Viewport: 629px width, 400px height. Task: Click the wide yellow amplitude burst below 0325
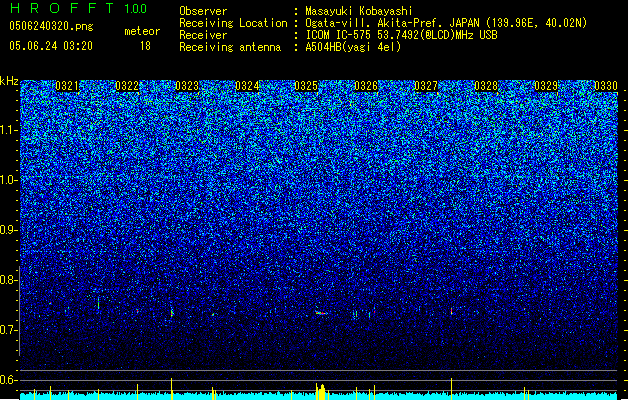coord(321,392)
